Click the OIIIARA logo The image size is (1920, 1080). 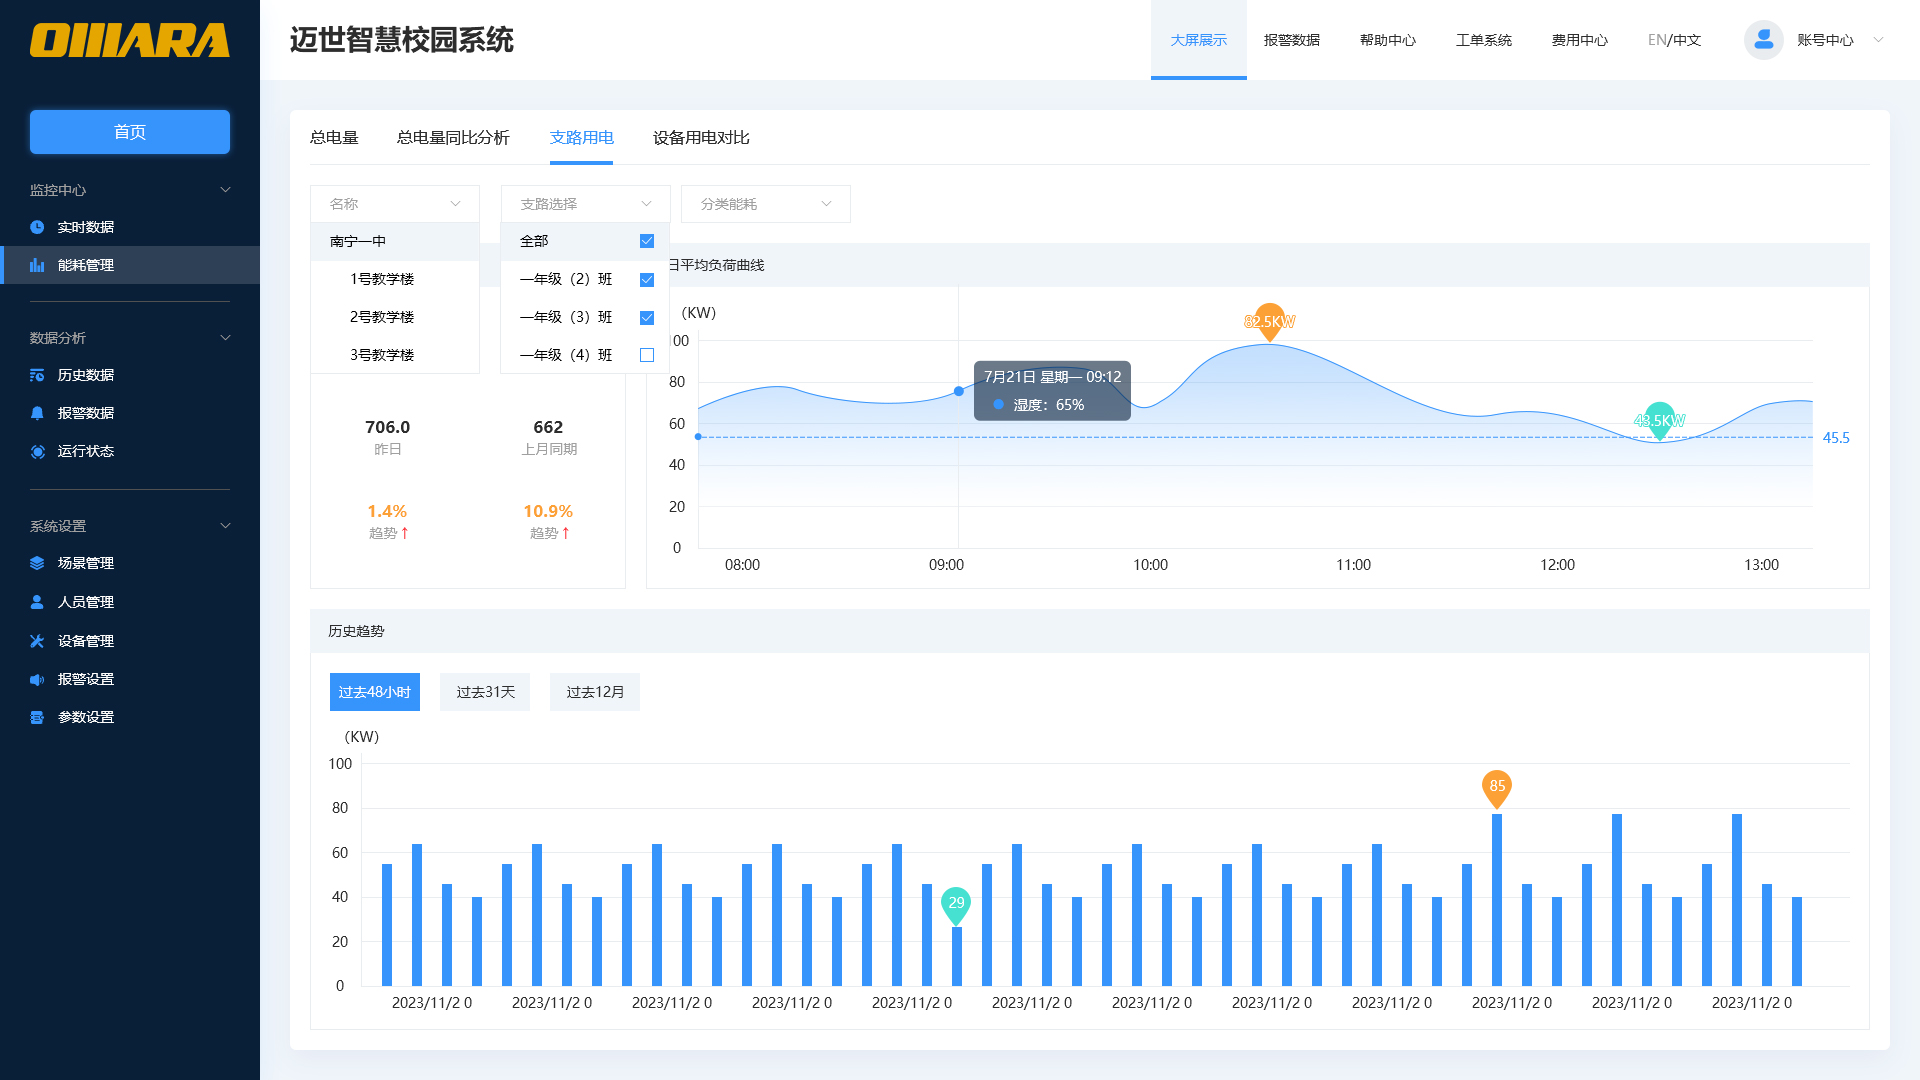coord(130,40)
